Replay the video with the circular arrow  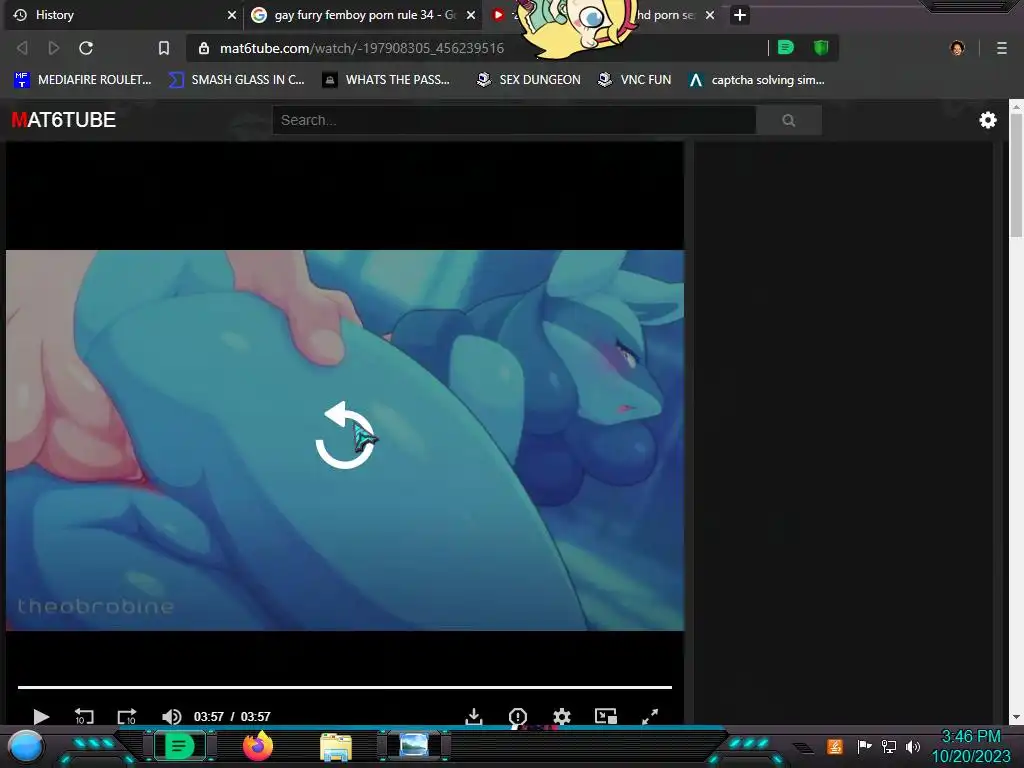click(345, 436)
